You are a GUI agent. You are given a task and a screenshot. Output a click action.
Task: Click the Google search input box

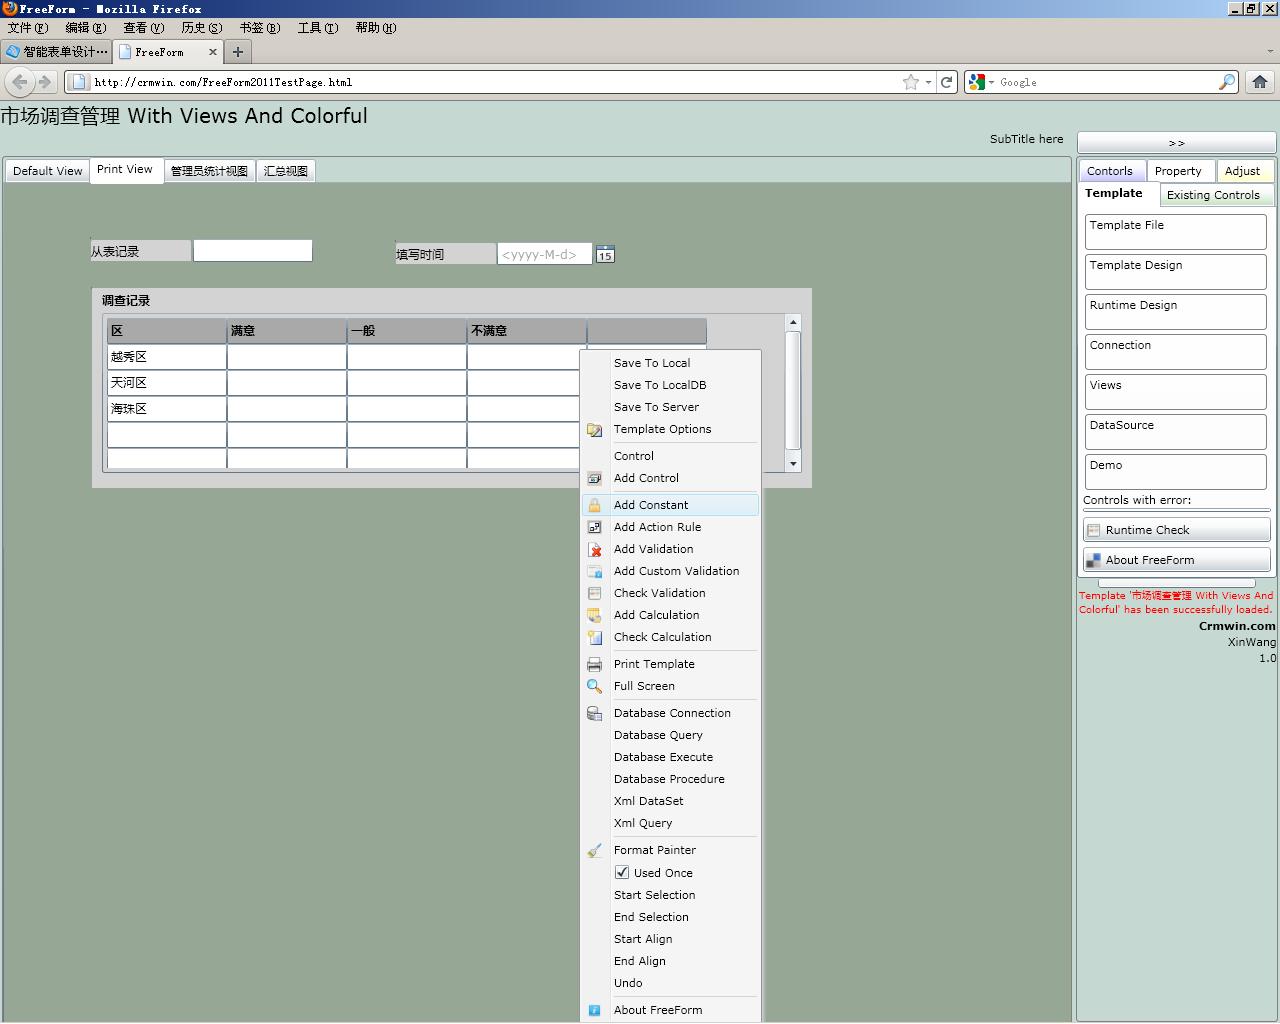(1107, 83)
